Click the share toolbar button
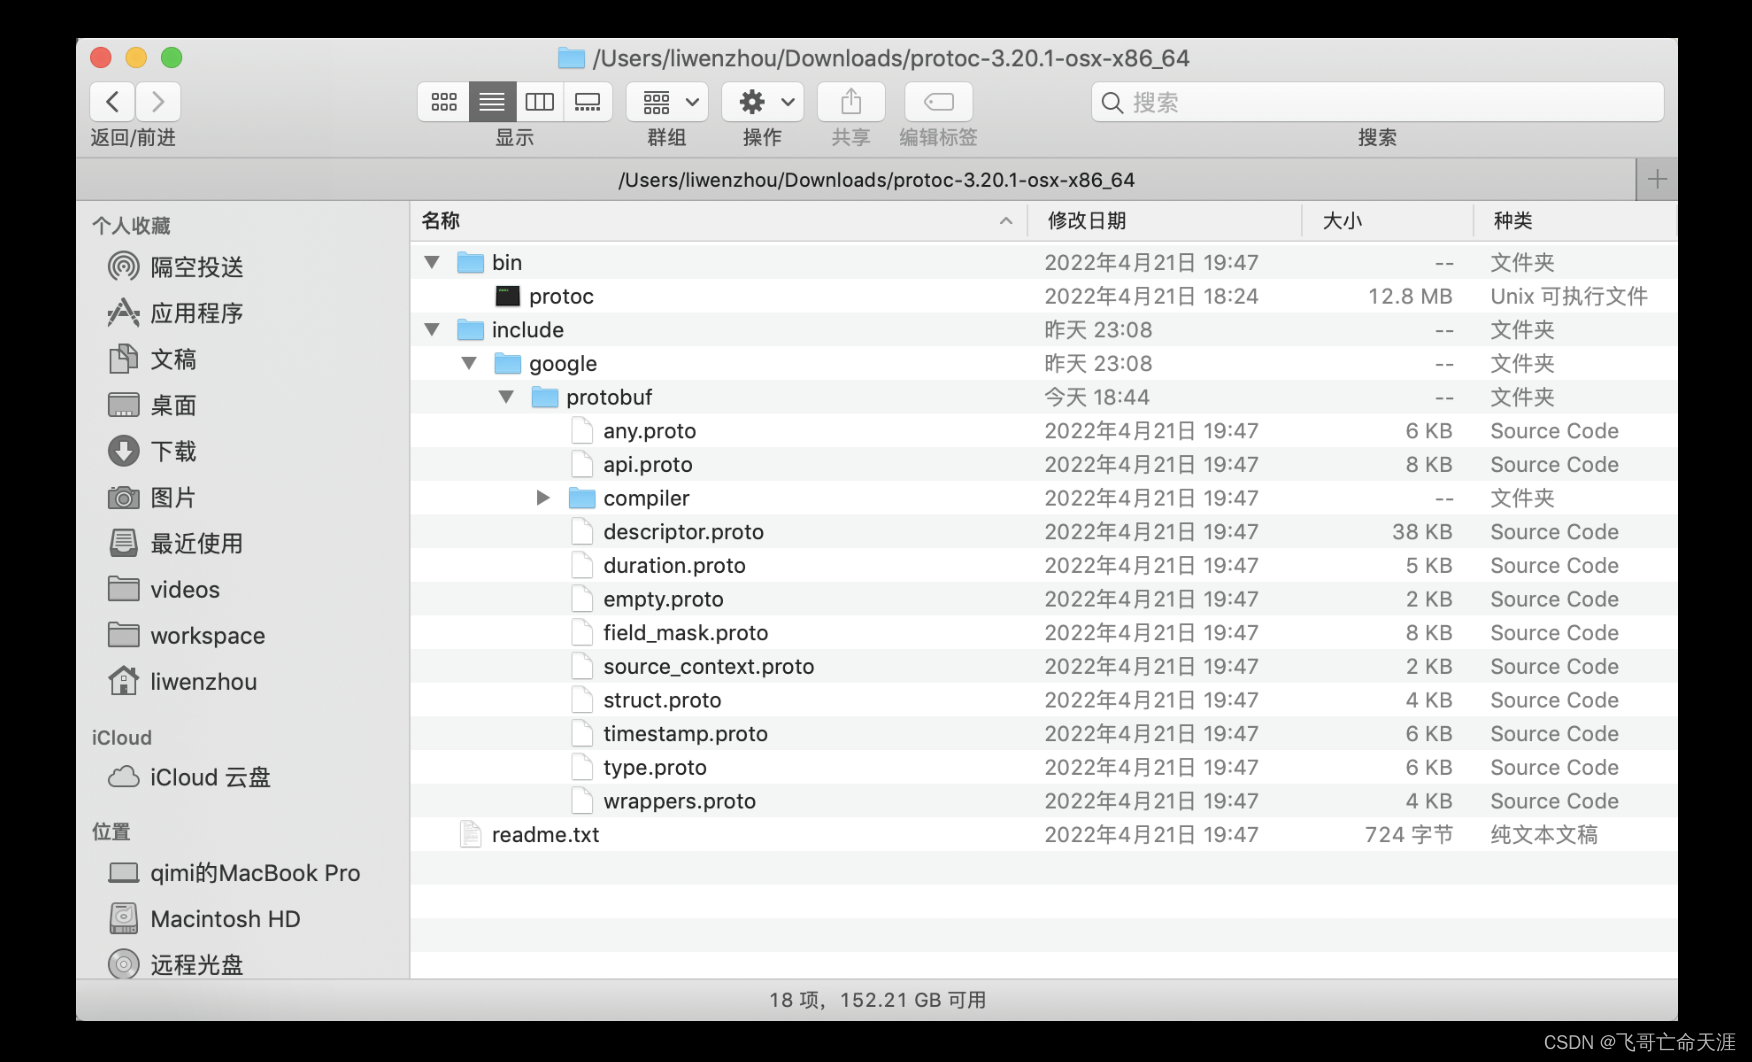The width and height of the screenshot is (1752, 1062). 851,102
